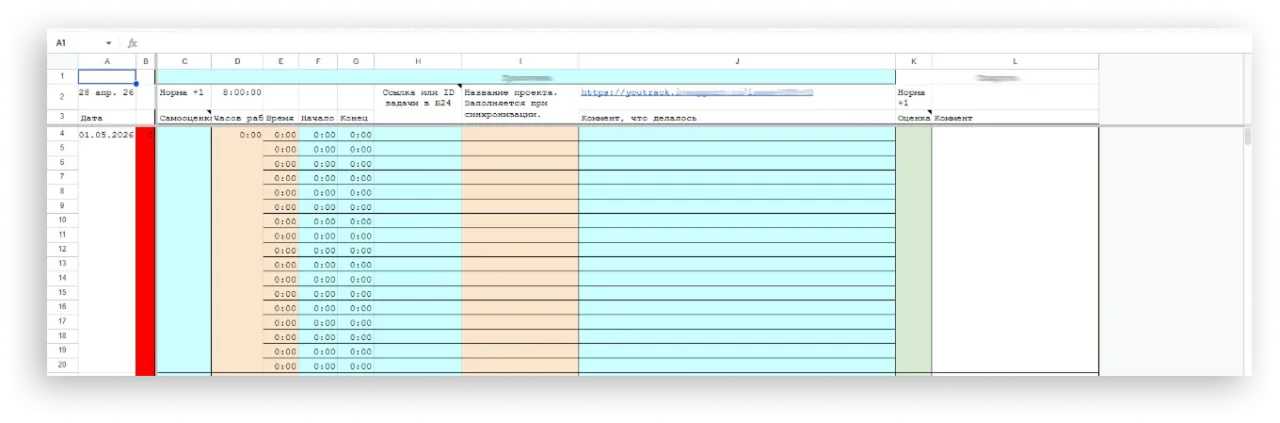Select column J header
1280x423 pixels.
tap(736, 61)
